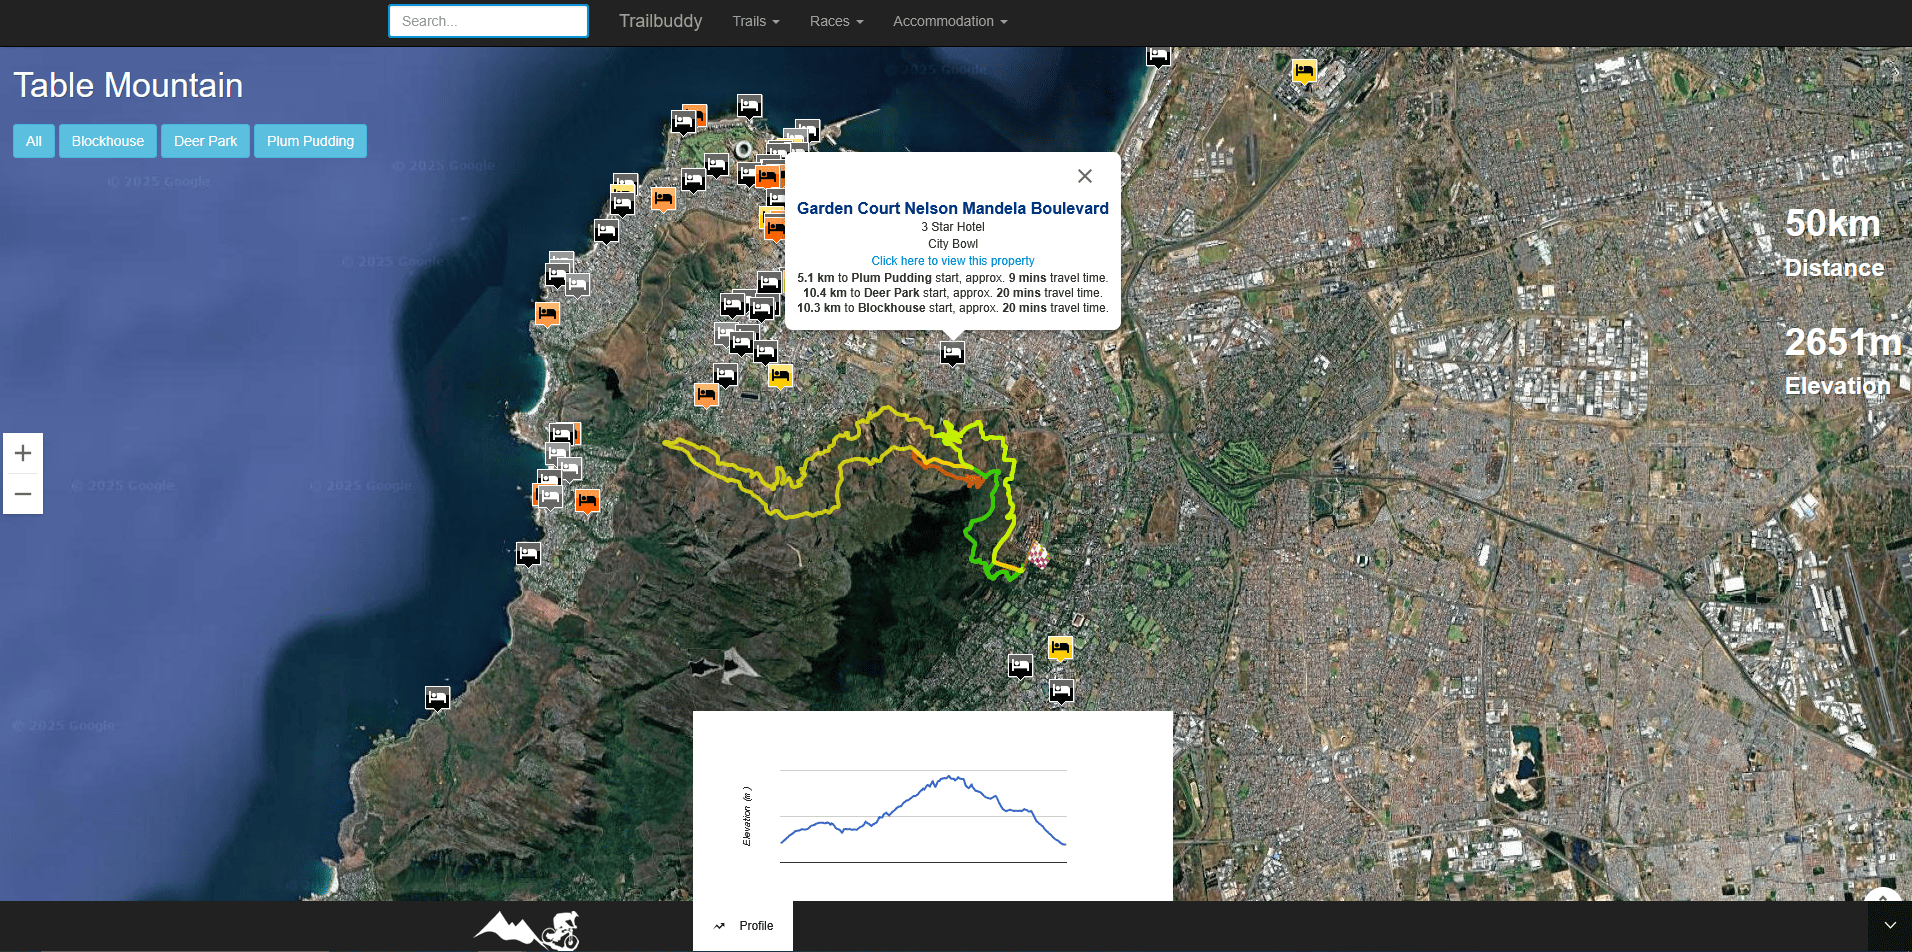Open the Trails dropdown menu
Viewport: 1912px width, 952px height.
756,21
